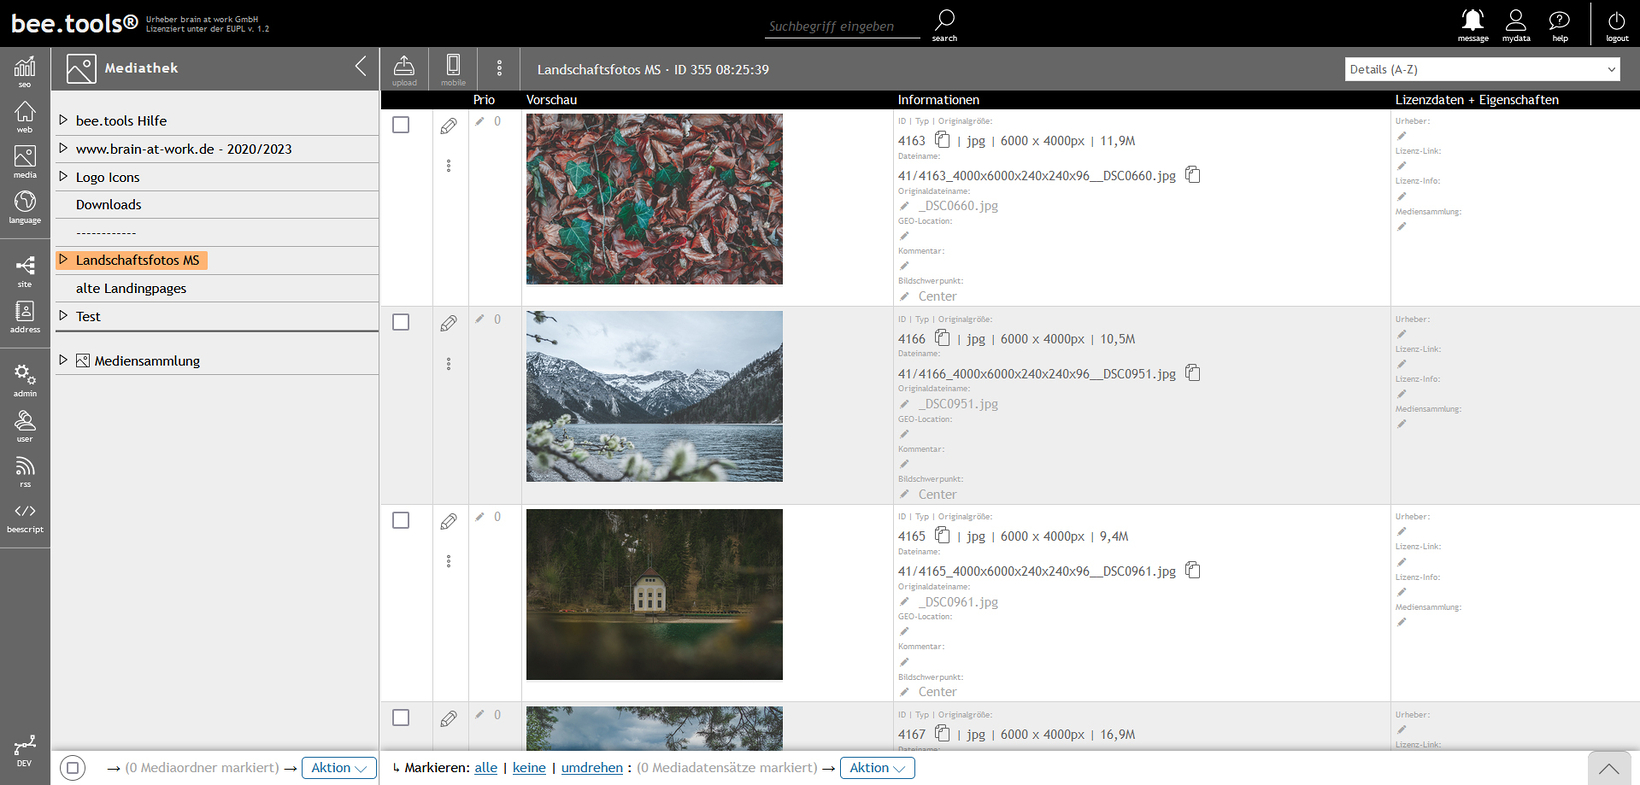Open the Details (A-Z) sort dropdown

pos(1482,69)
